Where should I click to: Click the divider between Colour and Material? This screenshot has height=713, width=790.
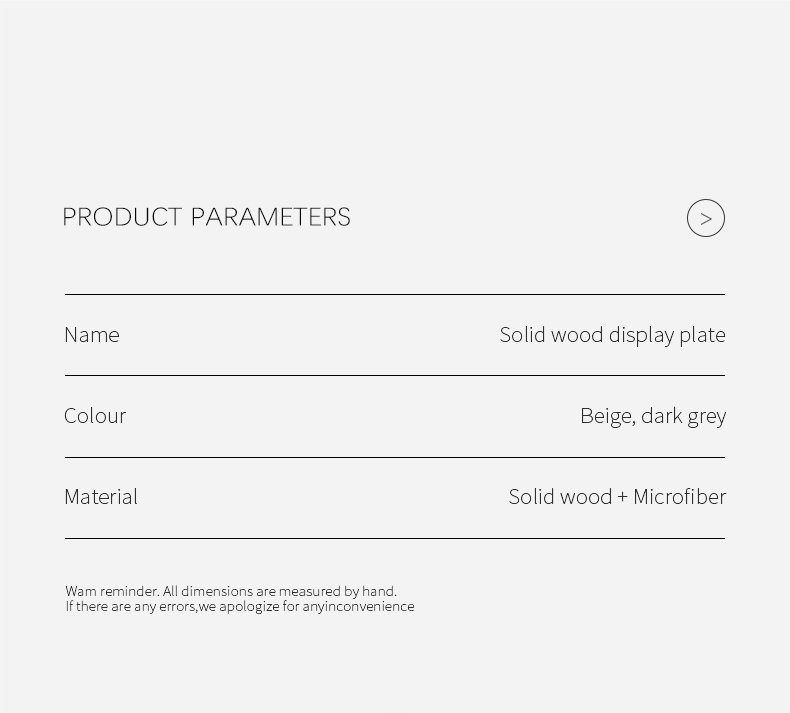point(394,457)
